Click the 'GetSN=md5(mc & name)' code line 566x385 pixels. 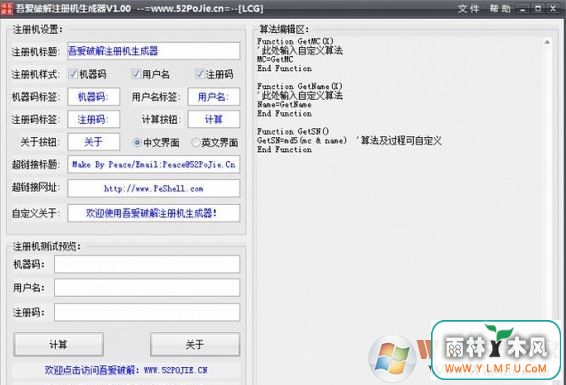pyautogui.click(x=302, y=140)
